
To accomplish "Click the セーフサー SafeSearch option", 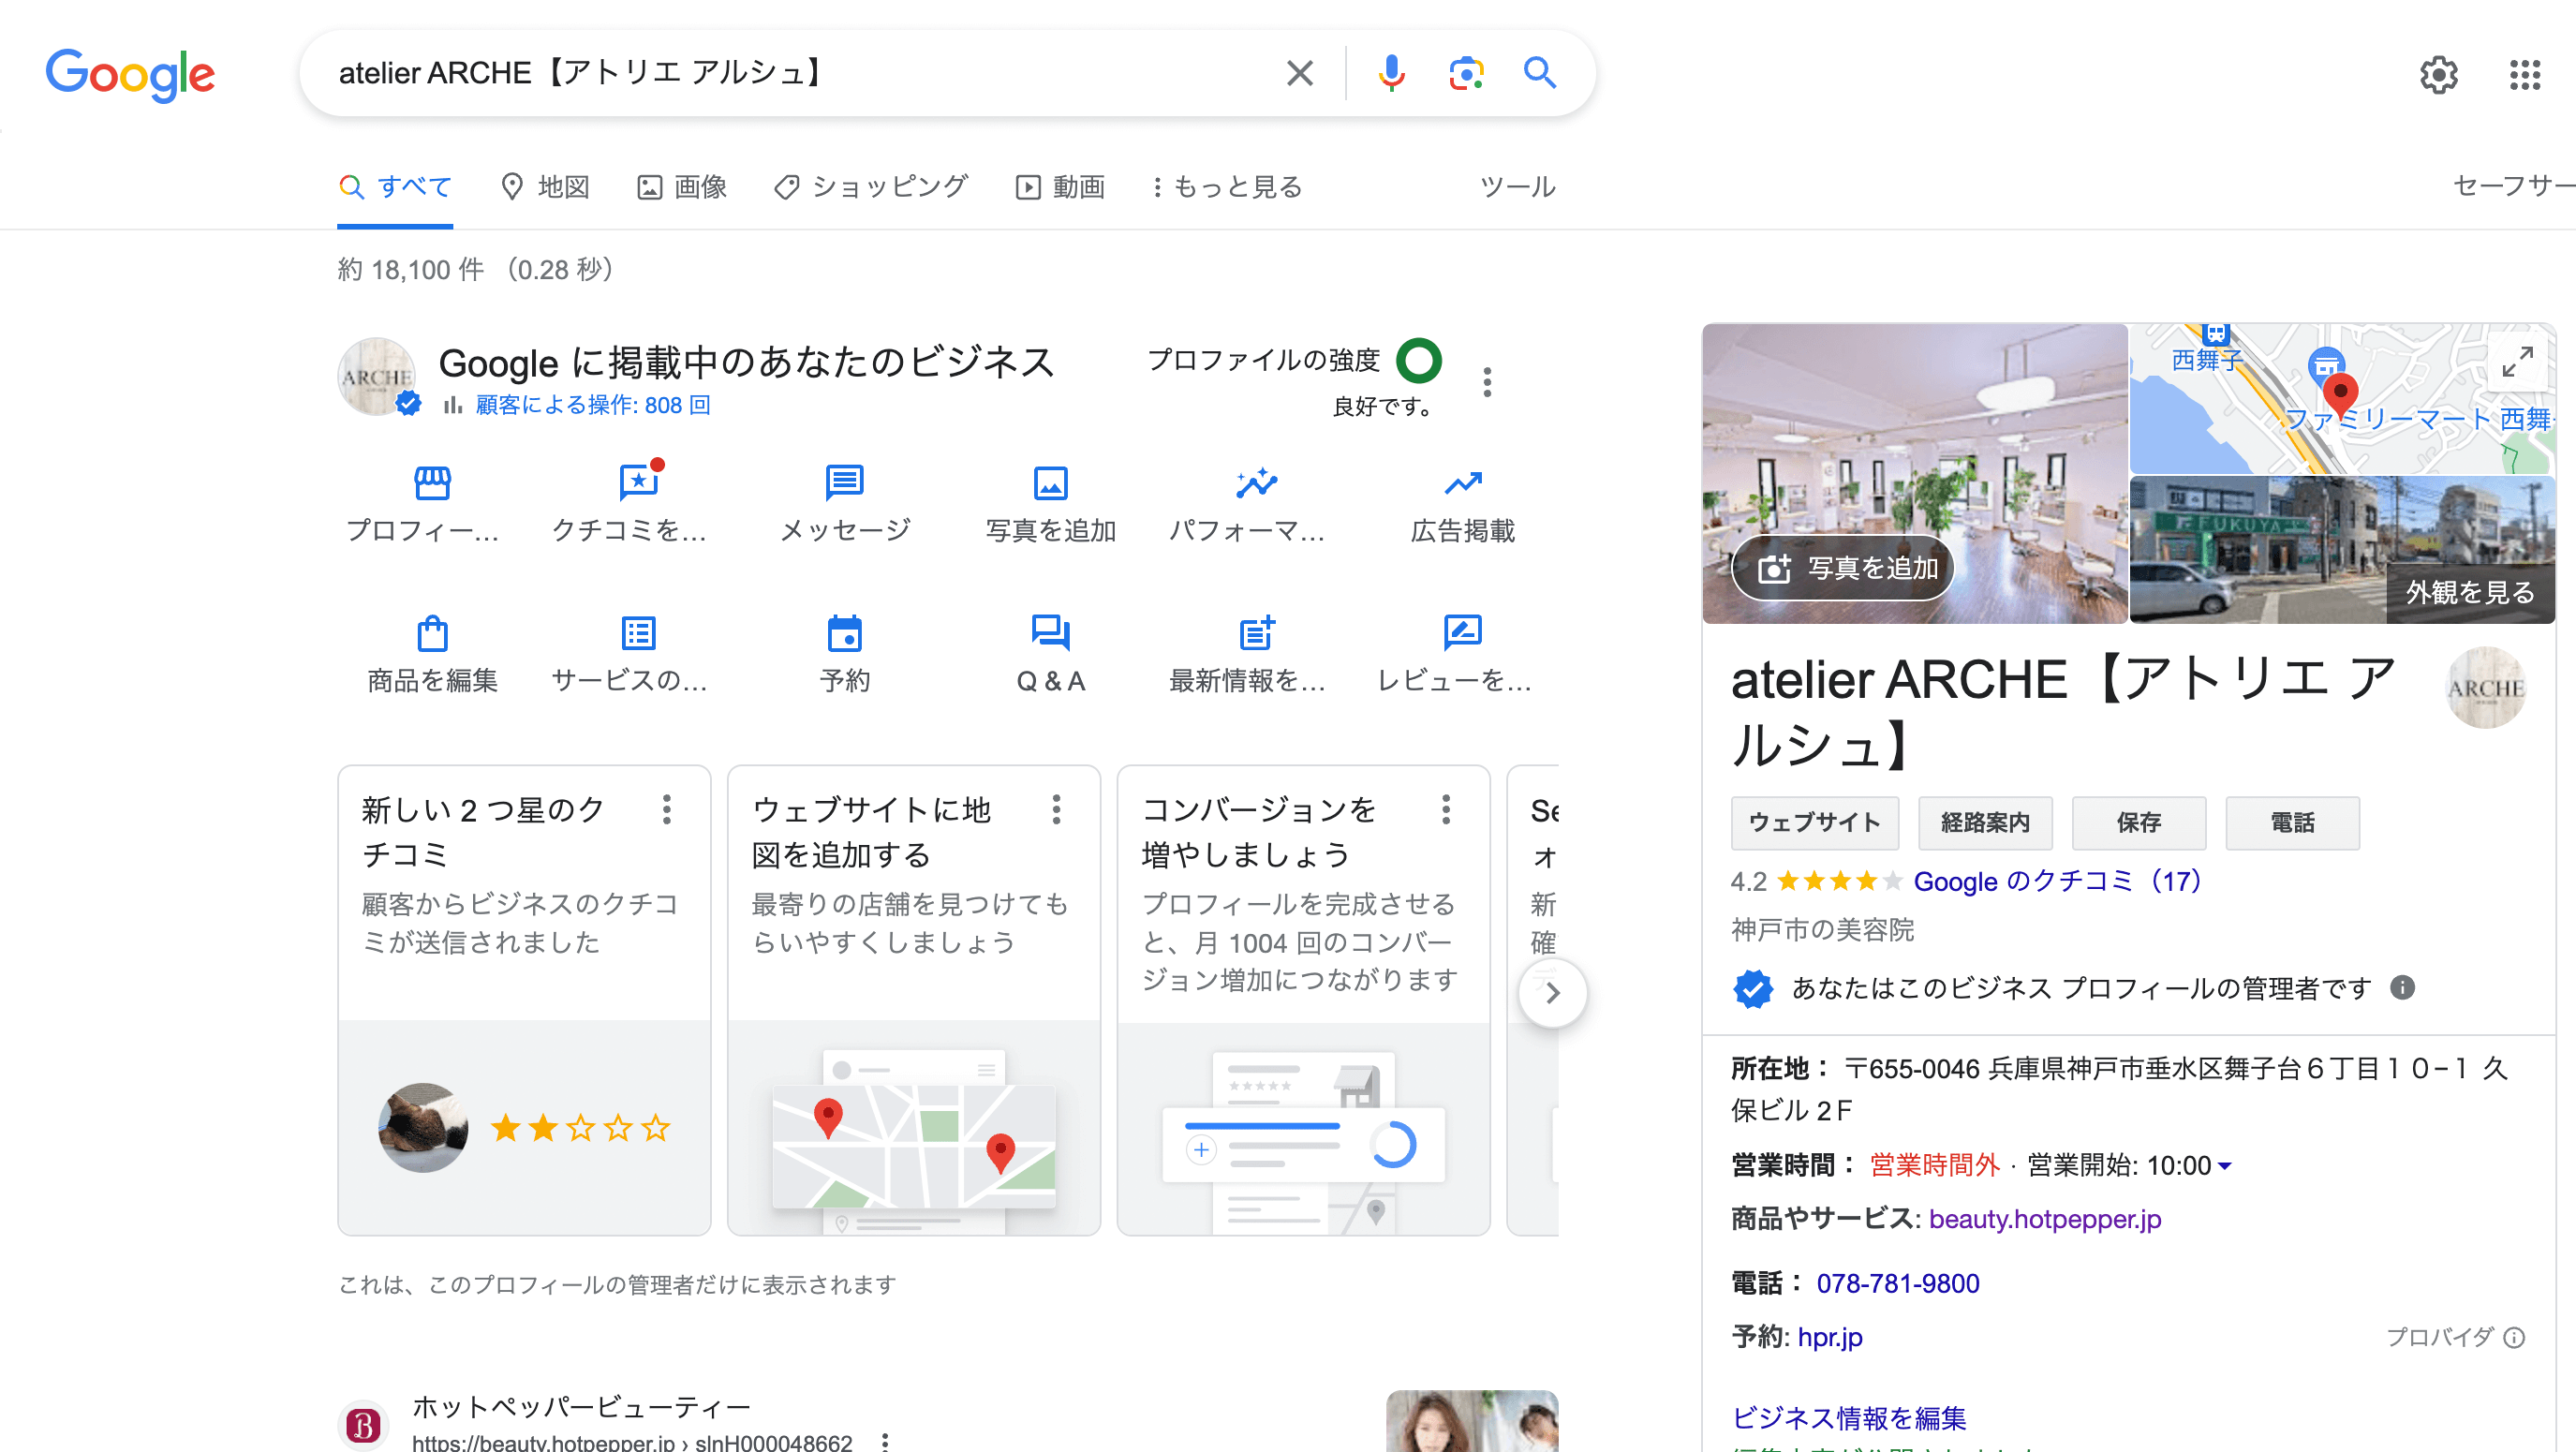I will pyautogui.click(x=2513, y=186).
